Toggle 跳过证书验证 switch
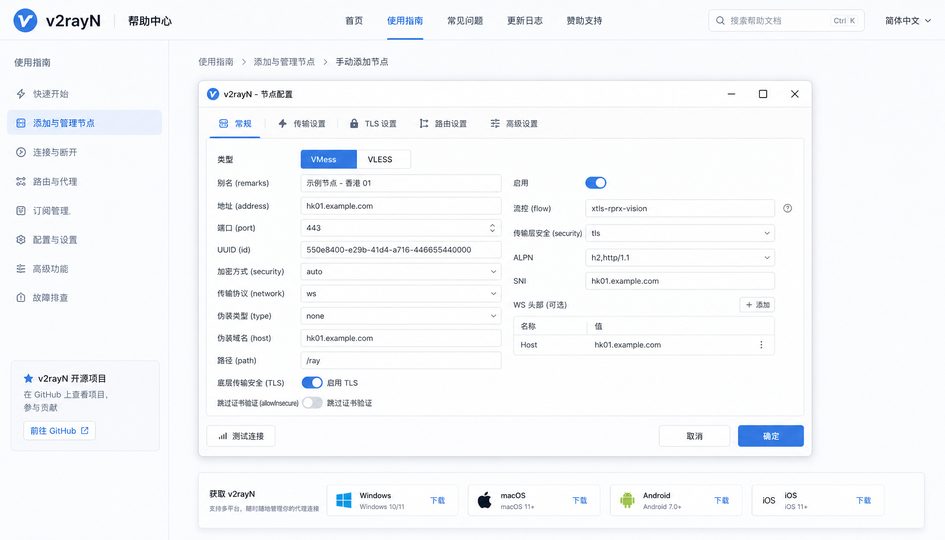The height and width of the screenshot is (540, 945). 312,403
